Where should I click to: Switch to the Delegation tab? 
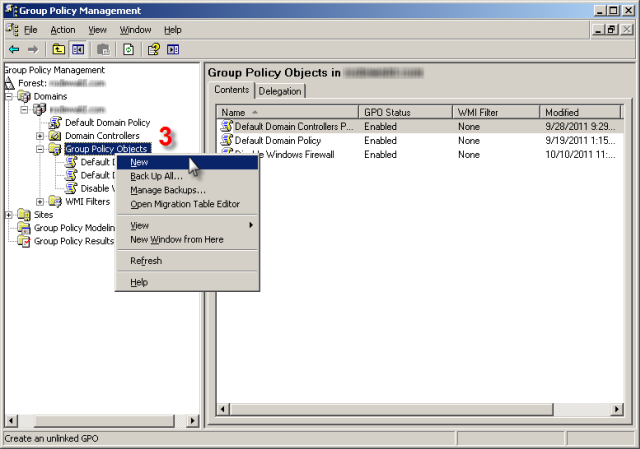280,91
